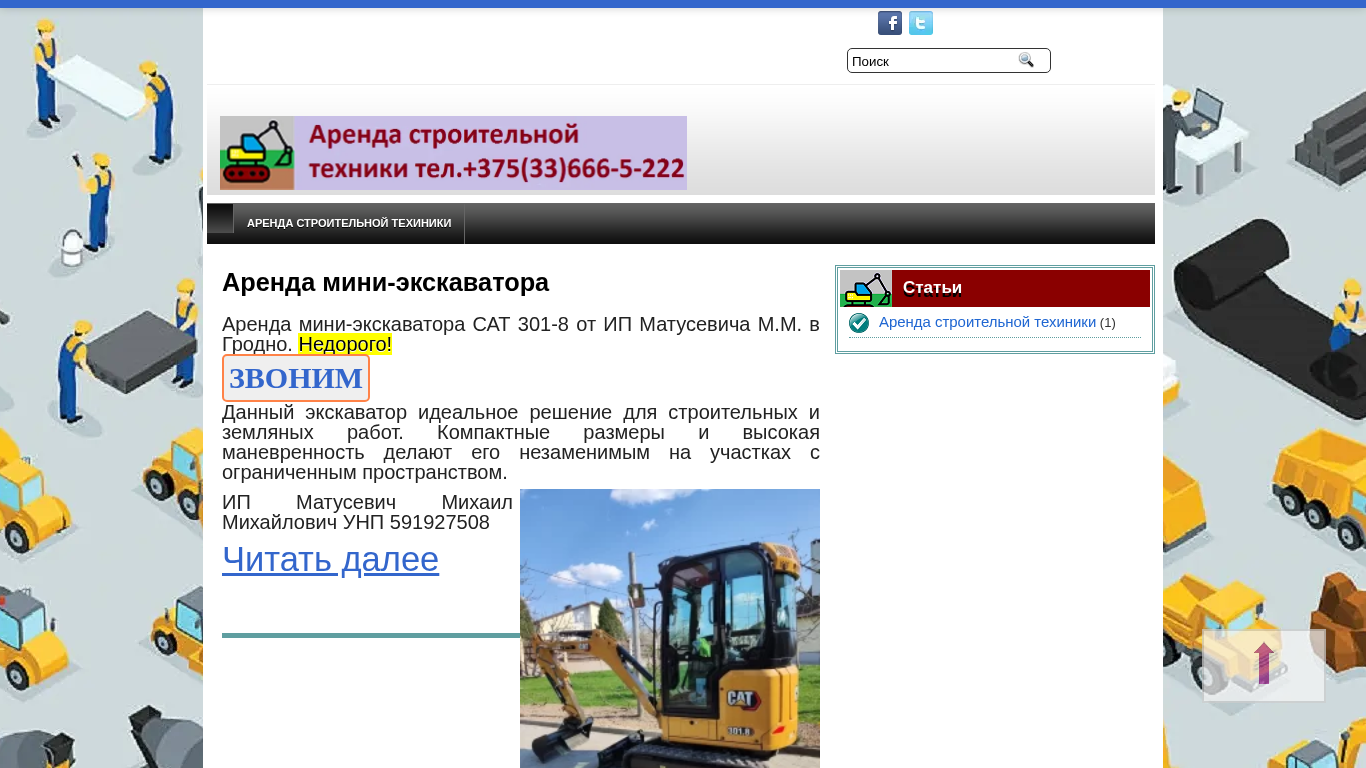Viewport: 1366px width, 768px height.
Task: Open the Facebook social icon
Action: pos(890,23)
